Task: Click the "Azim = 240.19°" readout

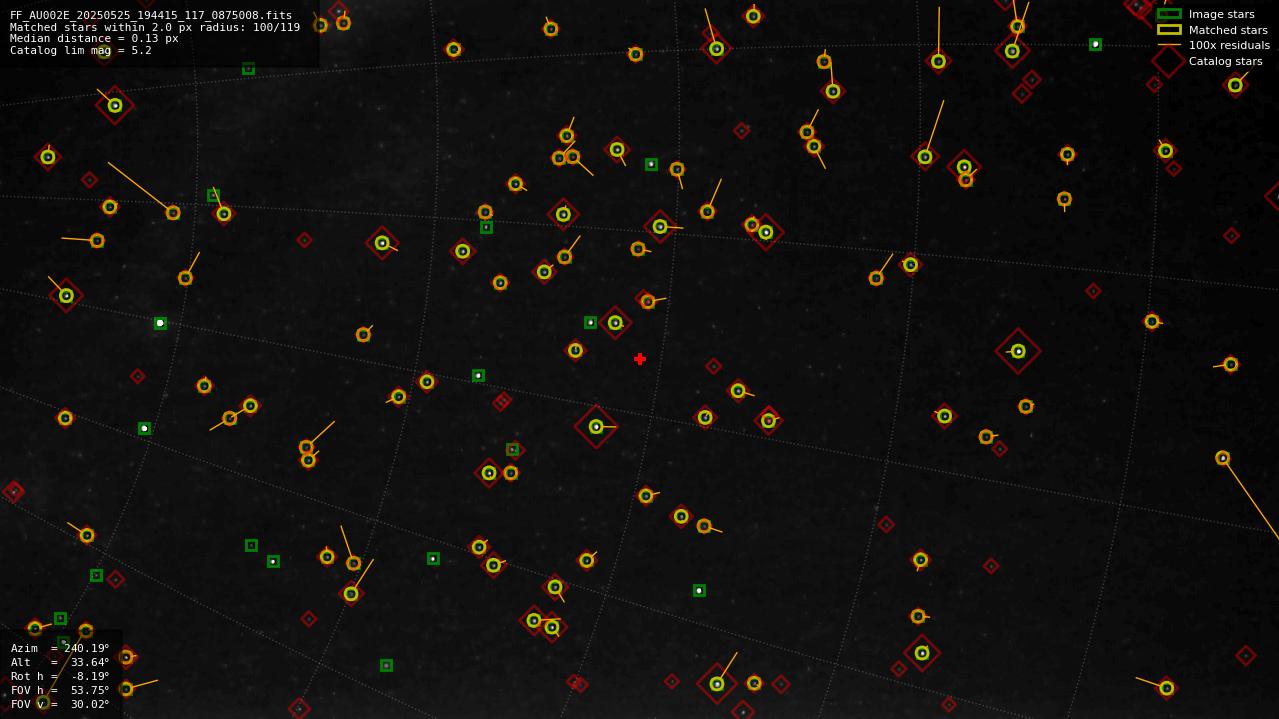Action: (x=60, y=648)
